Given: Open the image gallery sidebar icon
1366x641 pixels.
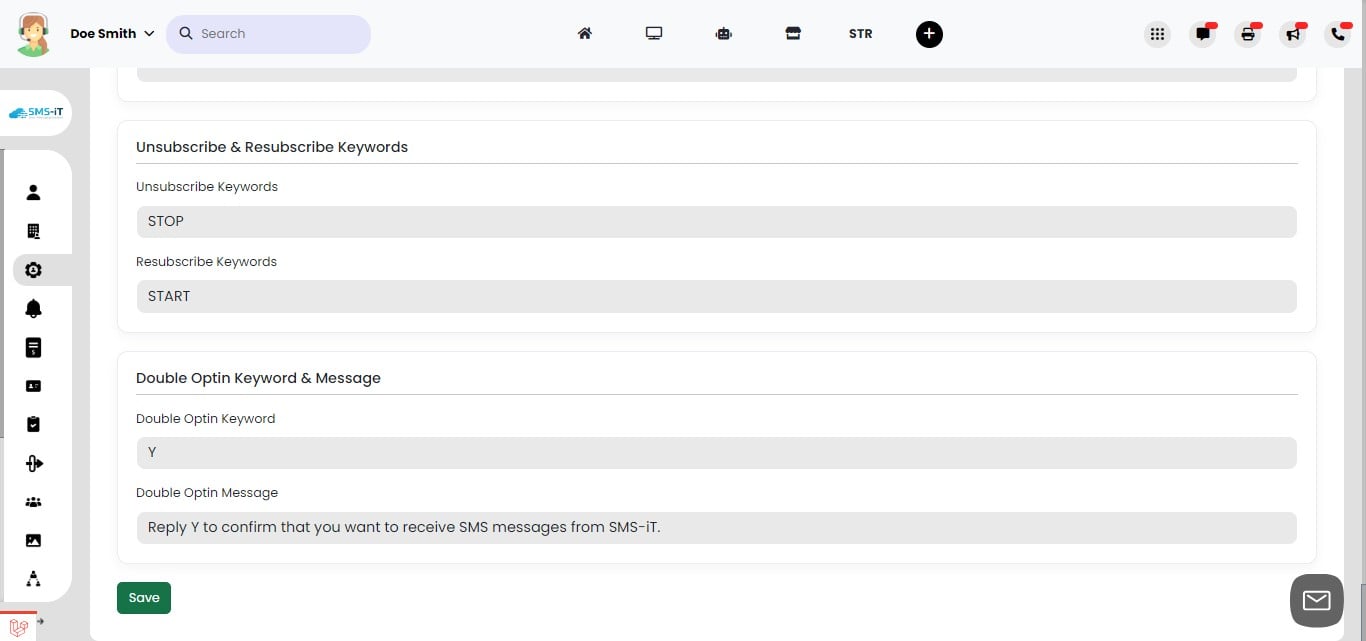Looking at the screenshot, I should 33,540.
